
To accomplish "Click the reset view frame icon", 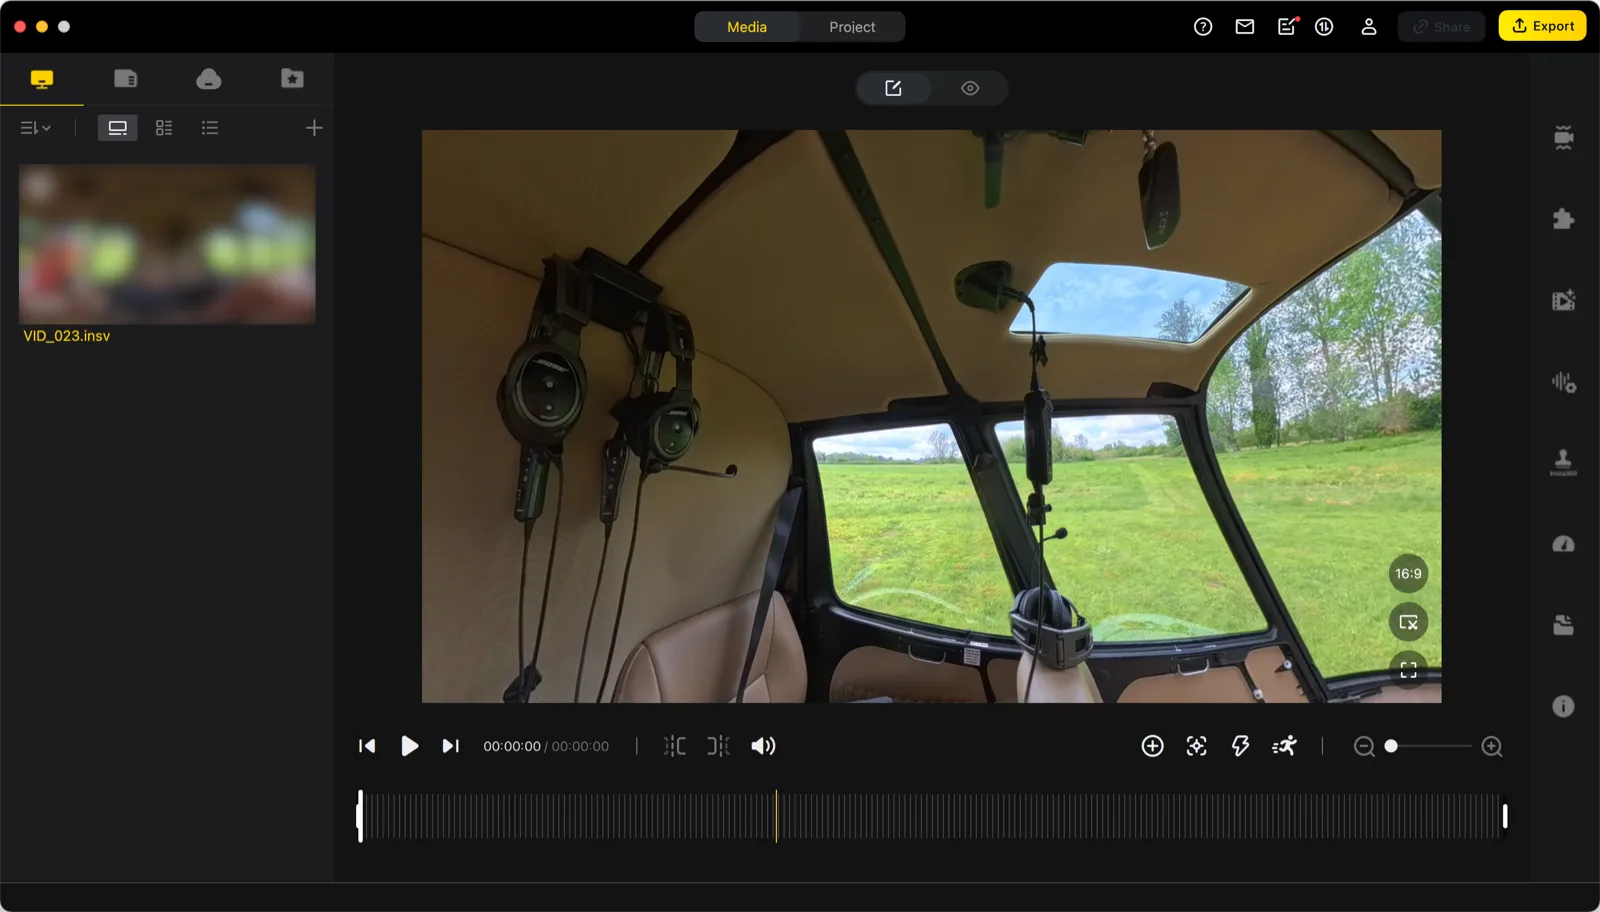I will pyautogui.click(x=1408, y=622).
